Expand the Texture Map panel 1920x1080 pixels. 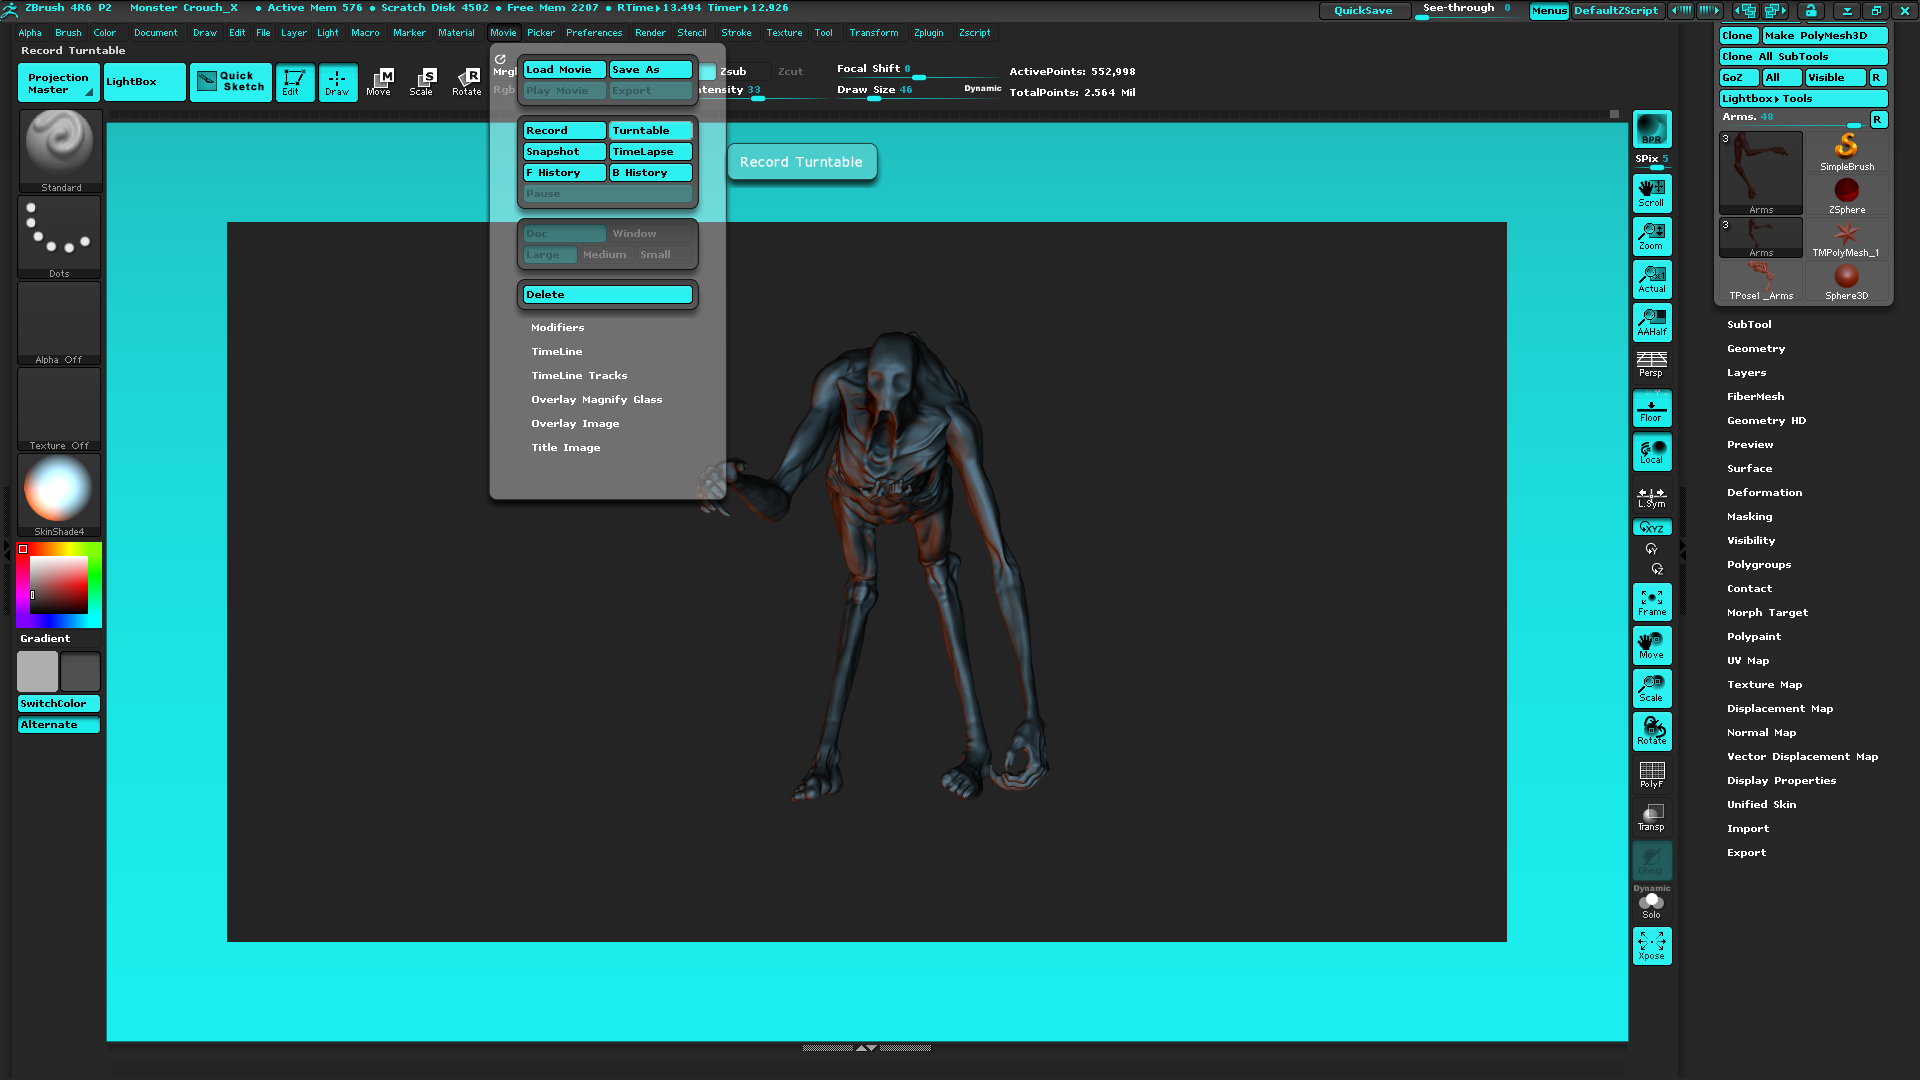click(x=1763, y=684)
